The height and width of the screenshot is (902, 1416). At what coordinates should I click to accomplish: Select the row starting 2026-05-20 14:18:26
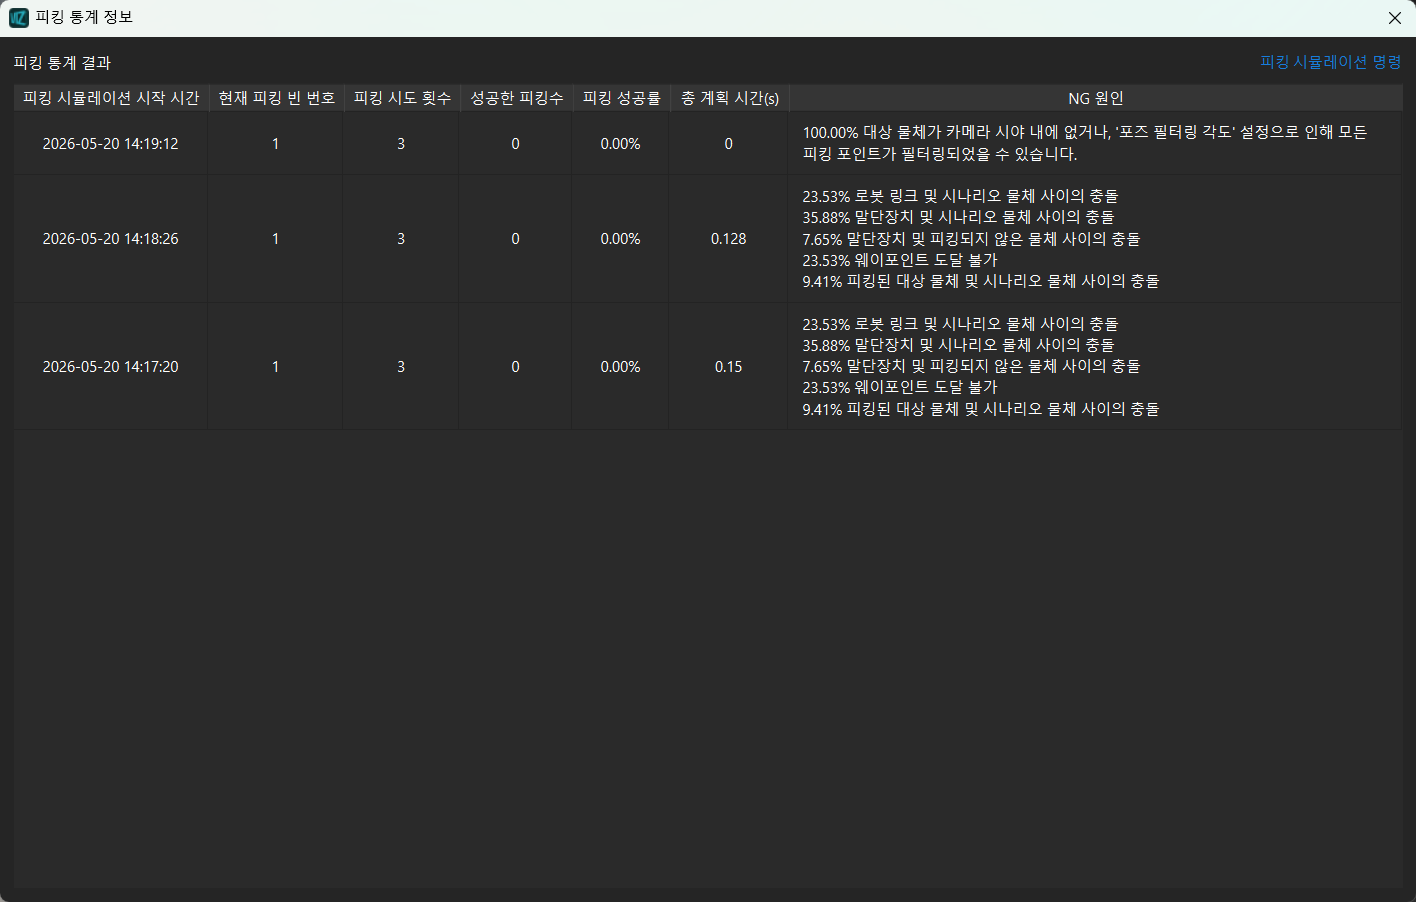[708, 239]
